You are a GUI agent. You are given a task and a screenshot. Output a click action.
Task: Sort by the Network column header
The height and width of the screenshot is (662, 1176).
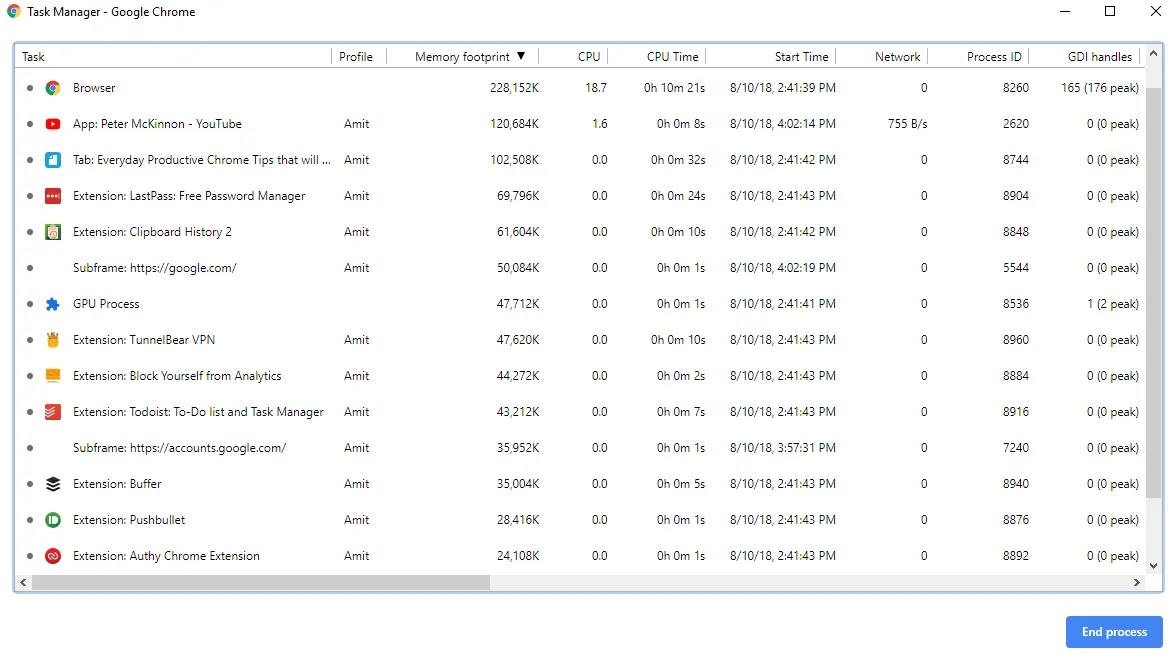click(898, 57)
